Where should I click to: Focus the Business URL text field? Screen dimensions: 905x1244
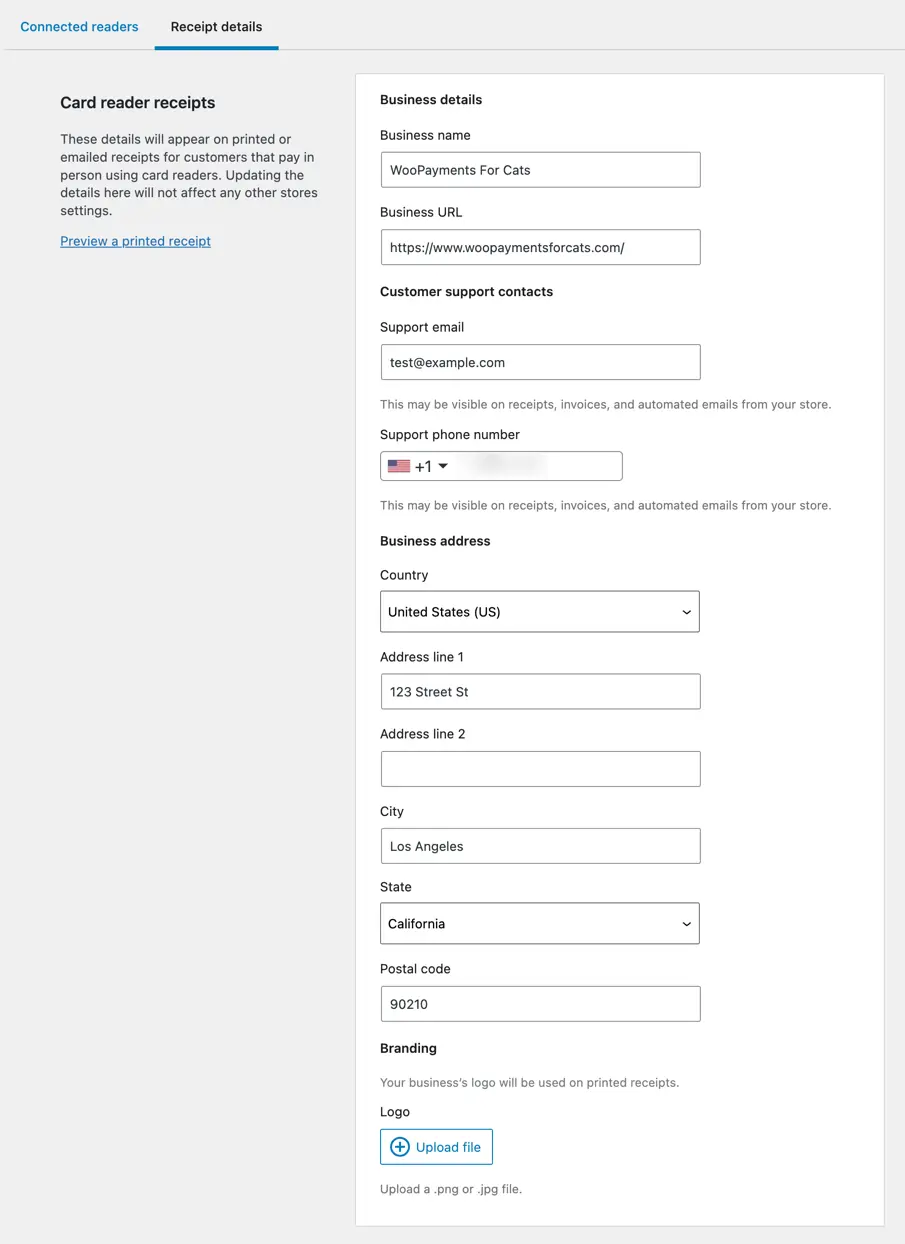pos(540,248)
